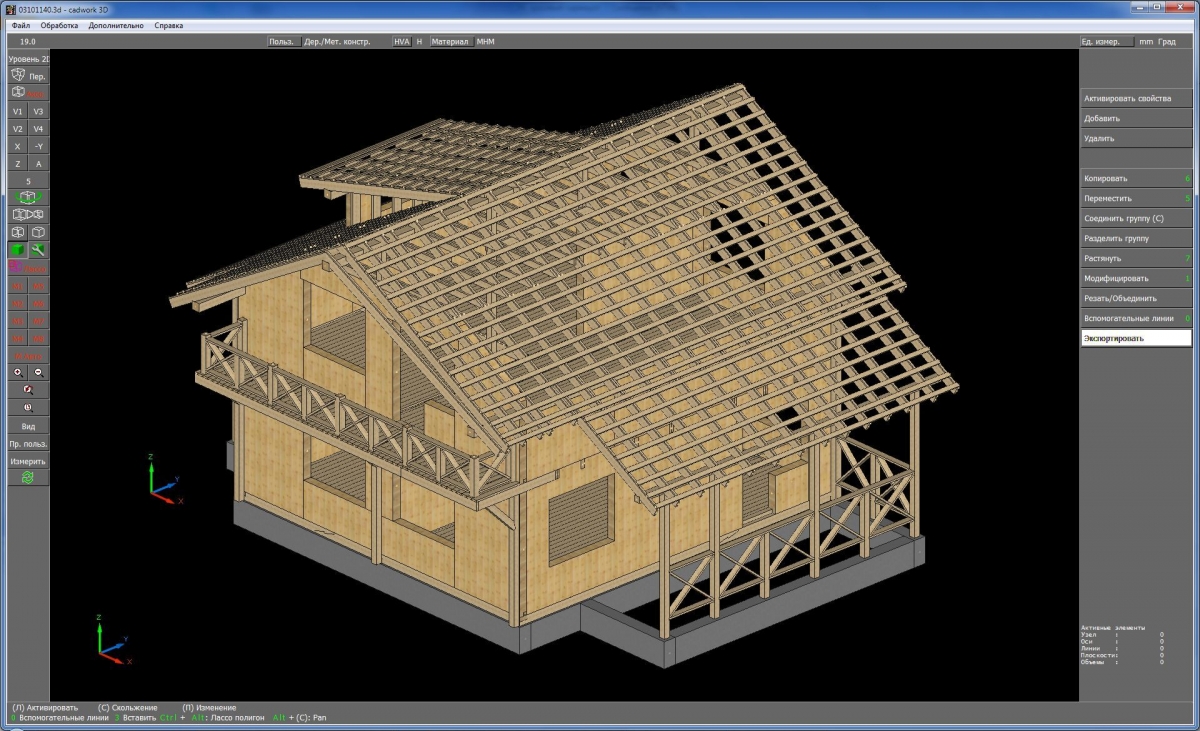Viewport: 1200px width, 731px height.
Task: Open the 'Материал' selector in top bar
Action: point(450,42)
